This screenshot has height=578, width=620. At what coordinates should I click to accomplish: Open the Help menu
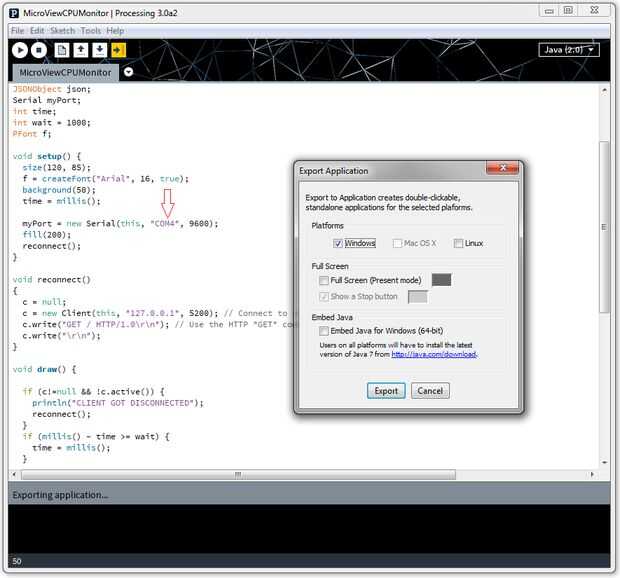coord(115,31)
